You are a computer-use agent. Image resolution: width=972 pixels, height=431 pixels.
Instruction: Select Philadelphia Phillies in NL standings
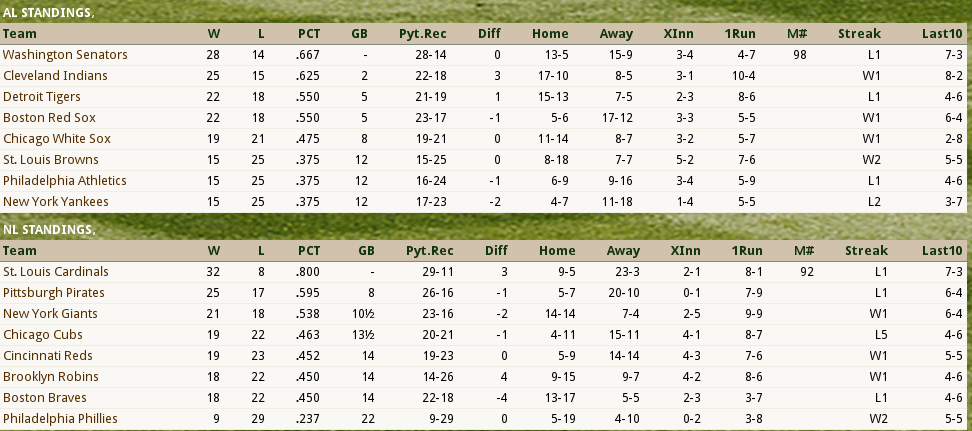[x=60, y=418]
